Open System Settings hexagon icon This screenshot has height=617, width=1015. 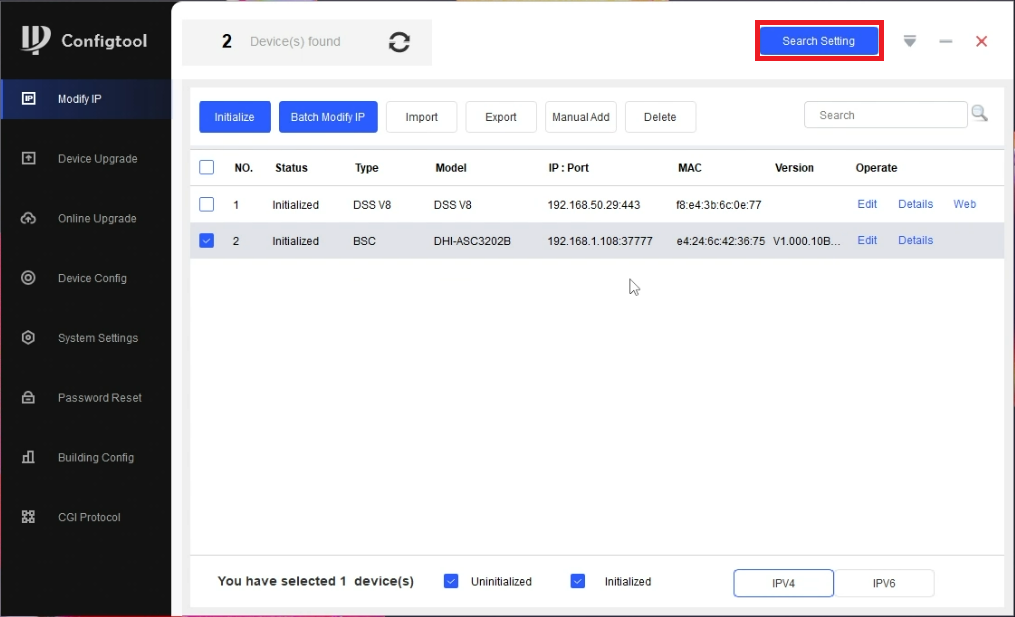[28, 338]
